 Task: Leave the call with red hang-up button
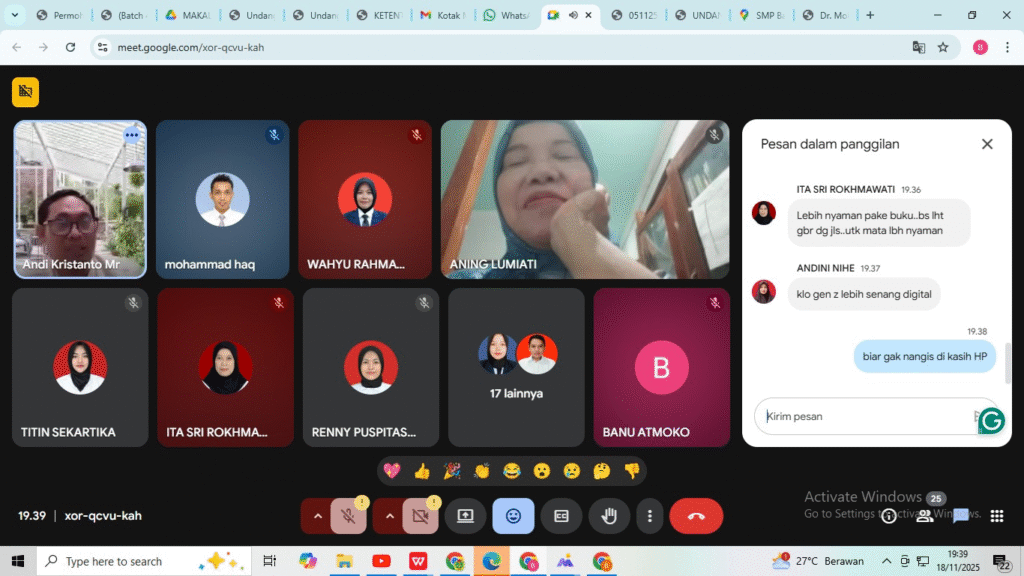click(x=696, y=516)
